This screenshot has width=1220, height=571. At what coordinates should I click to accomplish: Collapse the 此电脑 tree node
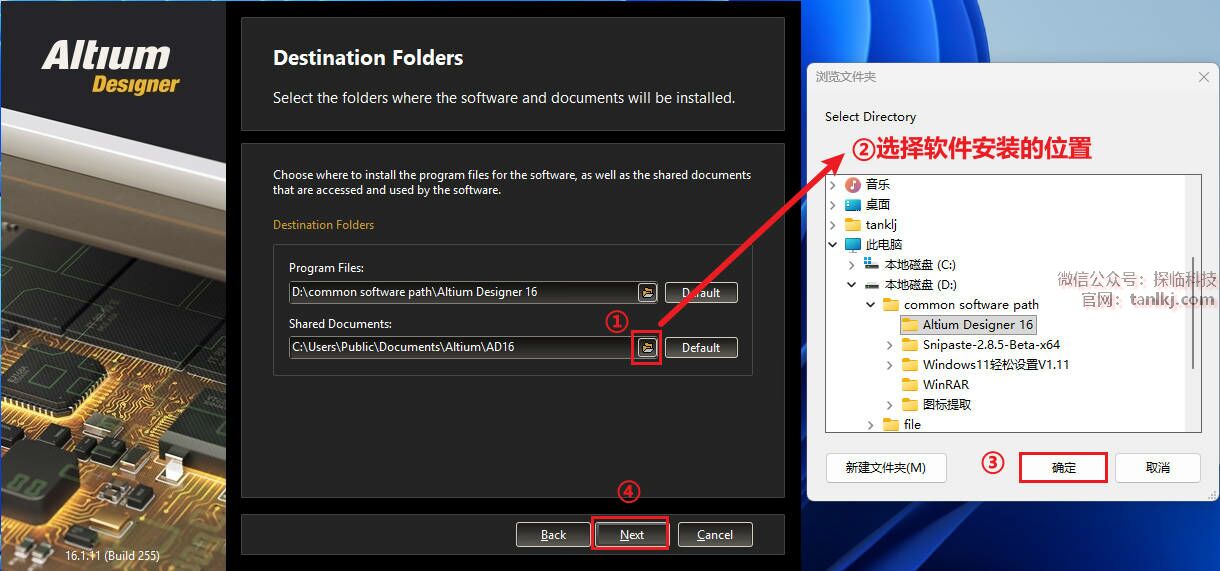coord(833,245)
